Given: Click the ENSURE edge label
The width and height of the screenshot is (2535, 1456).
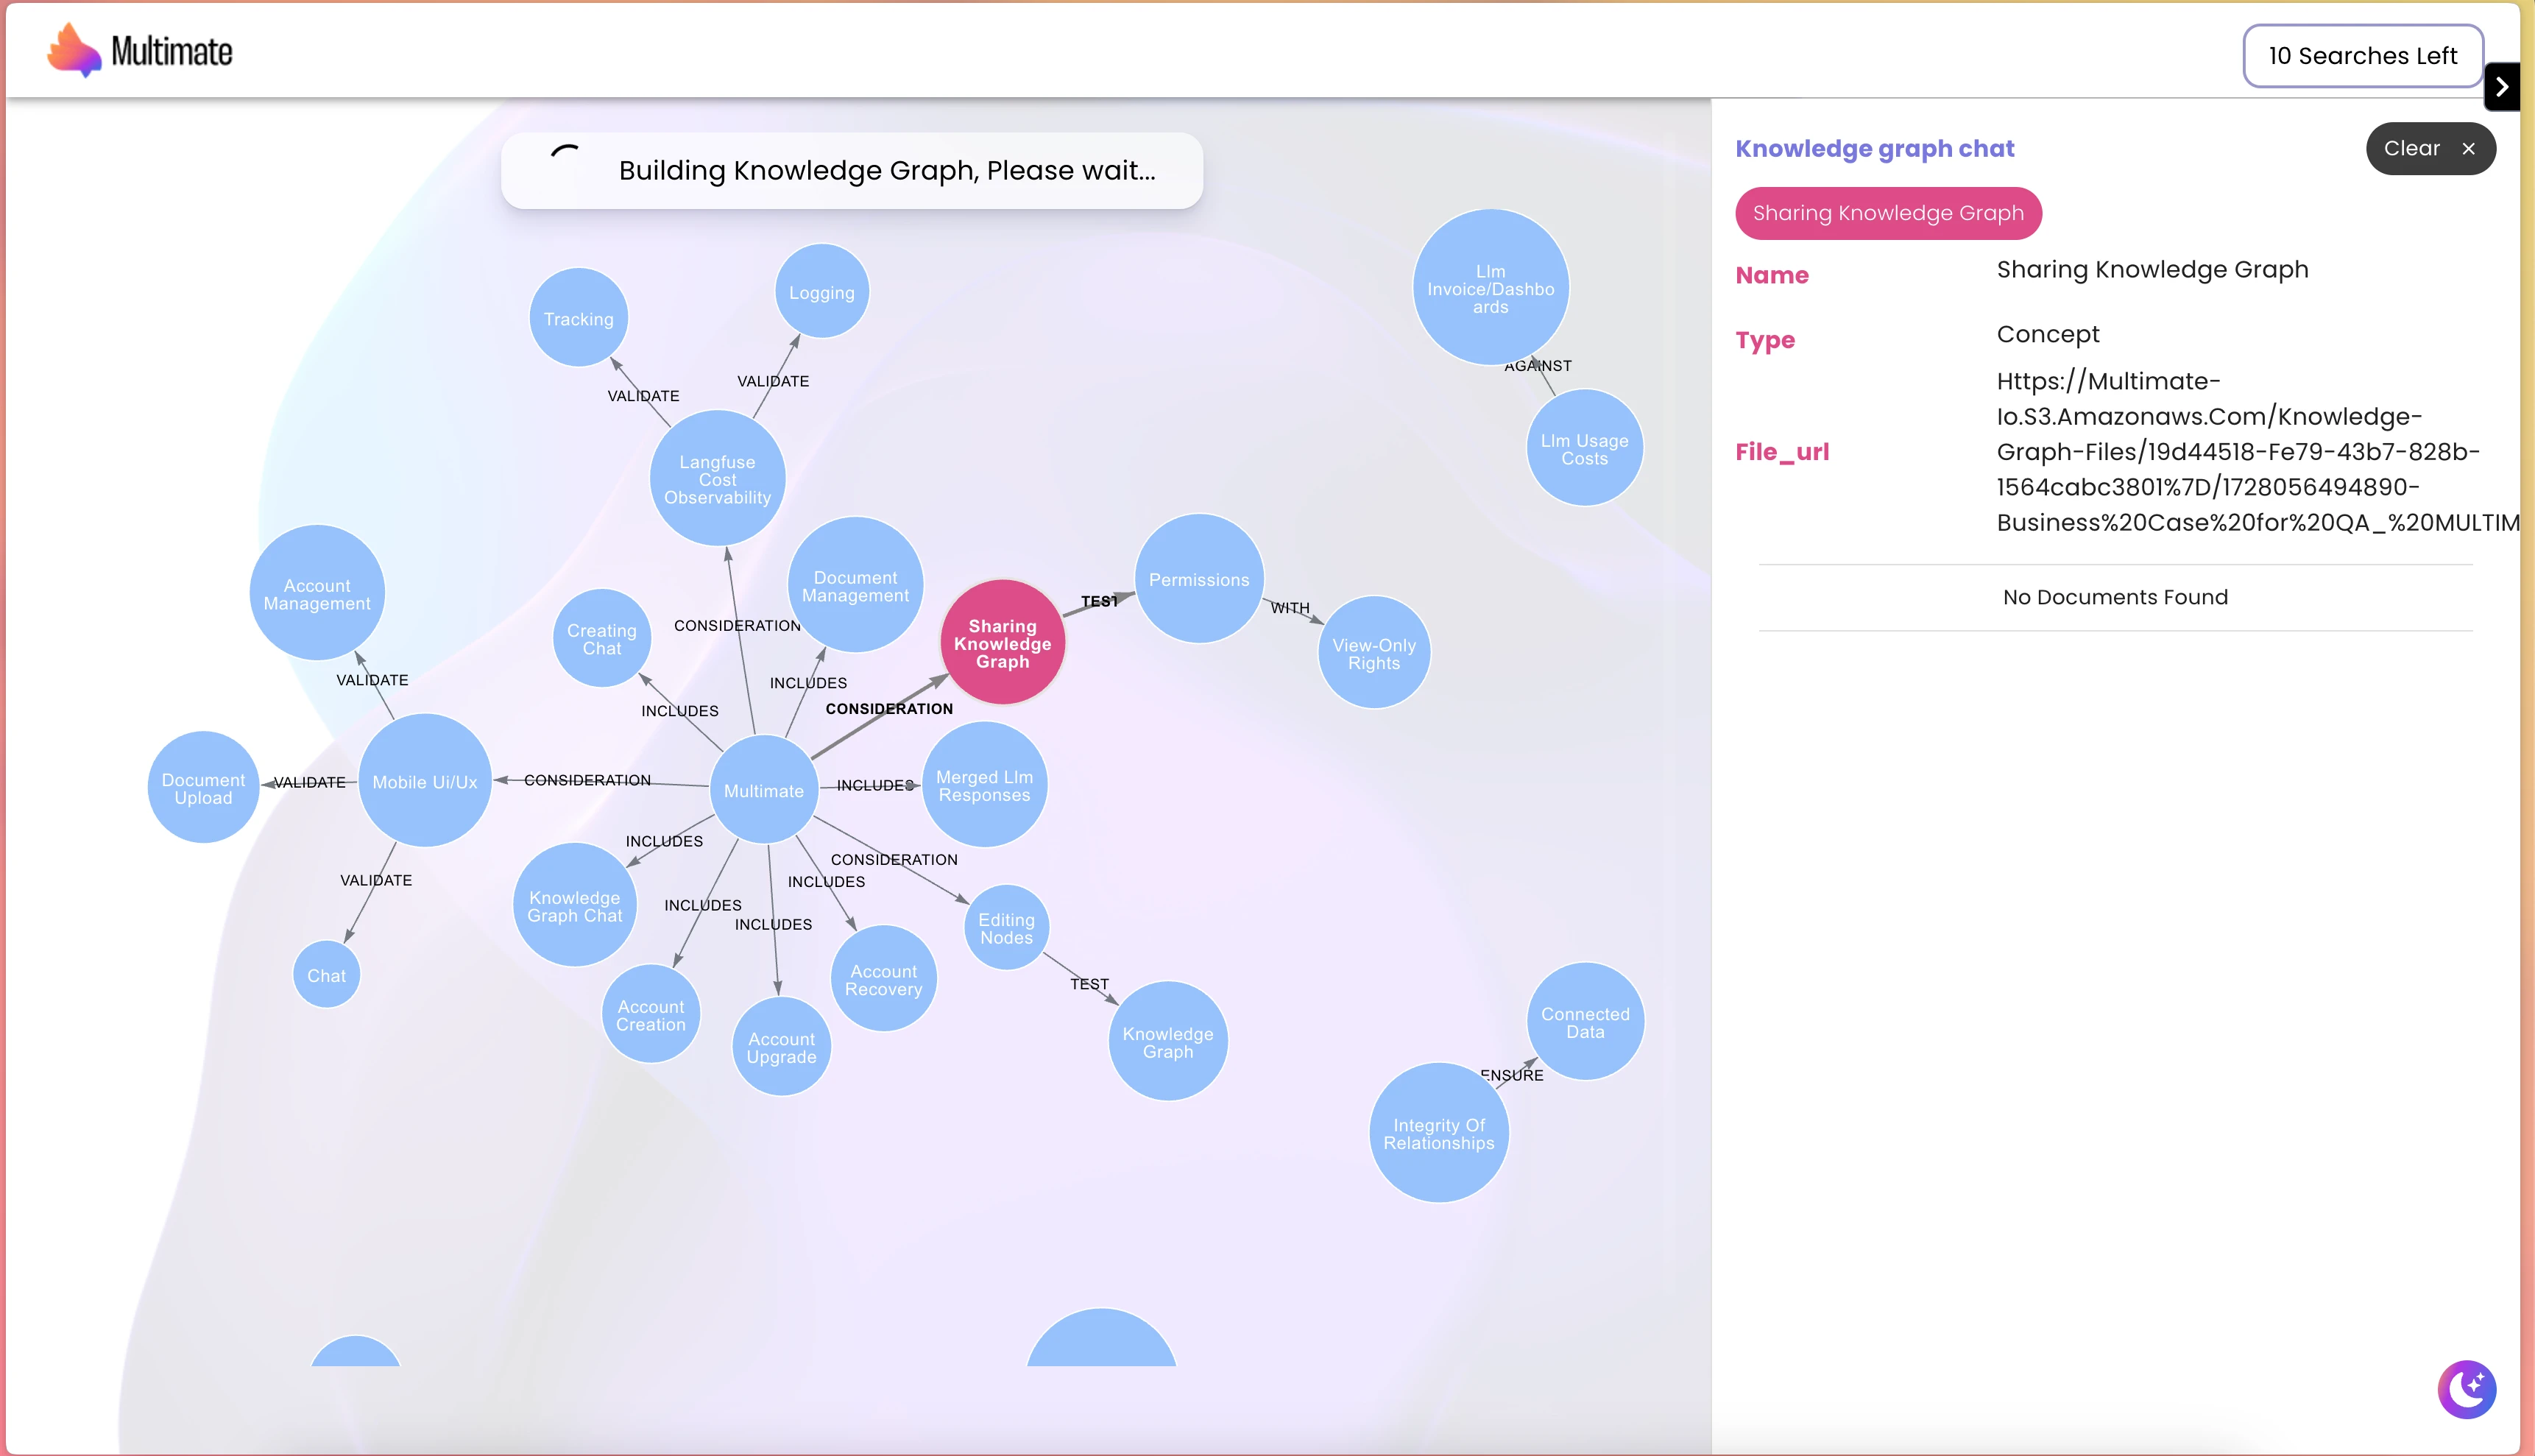Looking at the screenshot, I should pos(1512,1075).
